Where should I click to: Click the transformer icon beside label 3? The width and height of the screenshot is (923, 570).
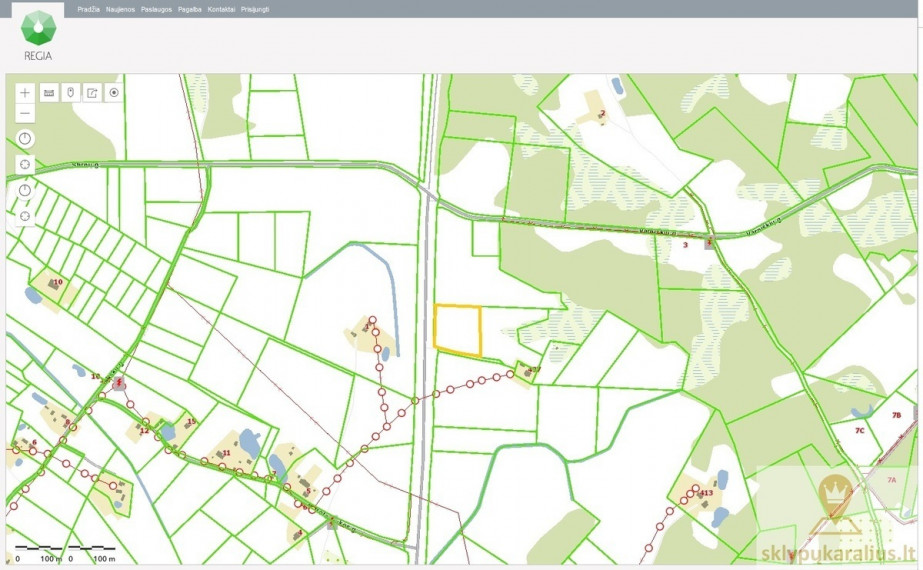pos(710,243)
